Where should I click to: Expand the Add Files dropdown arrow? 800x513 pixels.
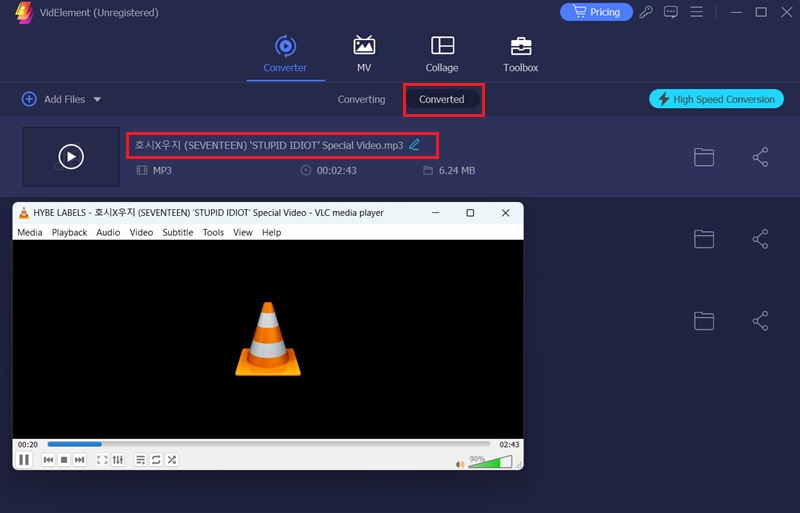click(x=97, y=99)
